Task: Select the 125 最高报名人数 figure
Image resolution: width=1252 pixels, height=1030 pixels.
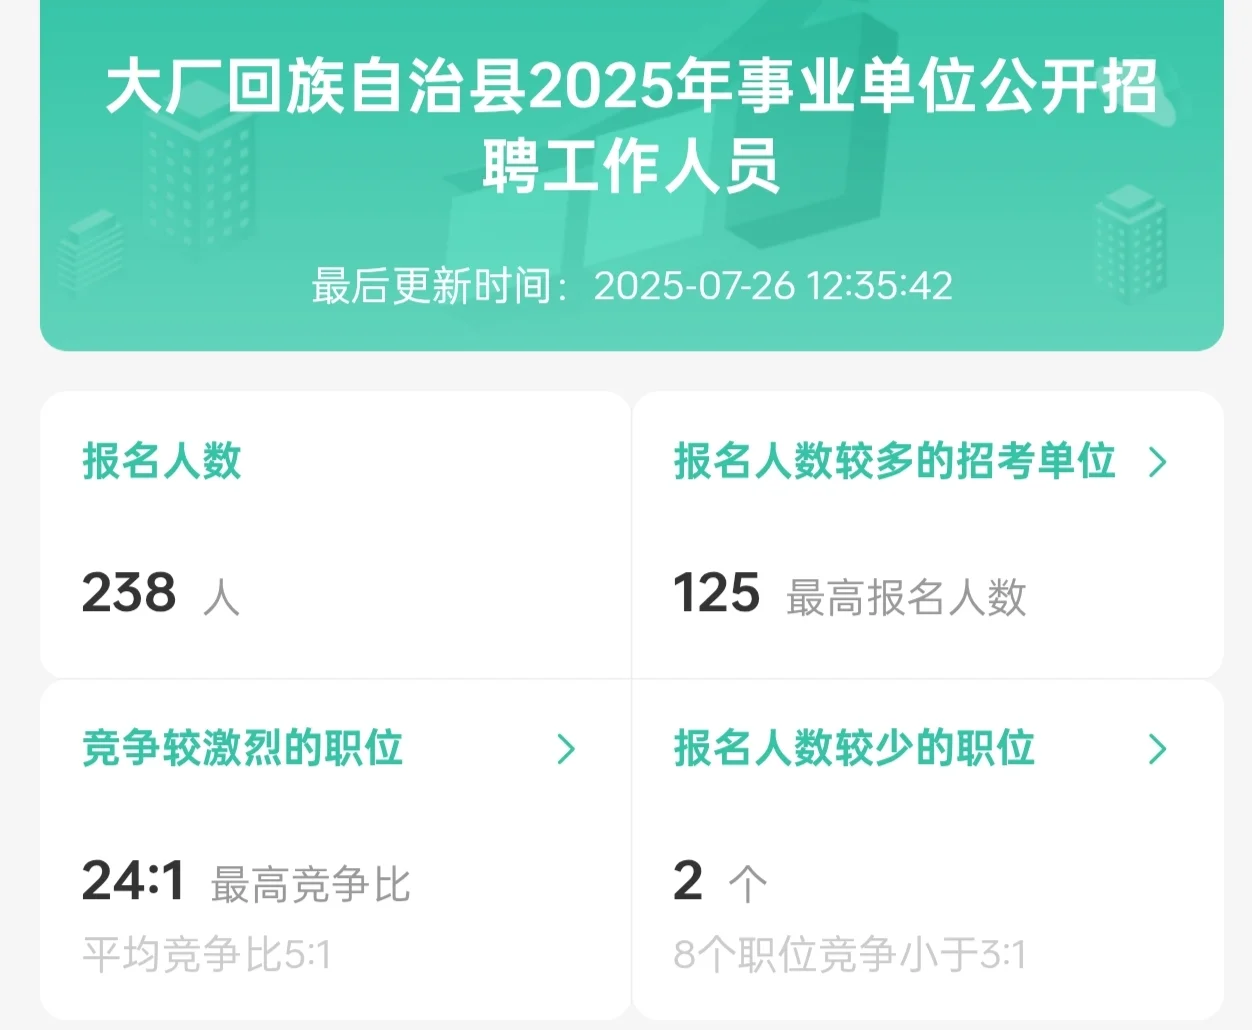Action: [850, 594]
